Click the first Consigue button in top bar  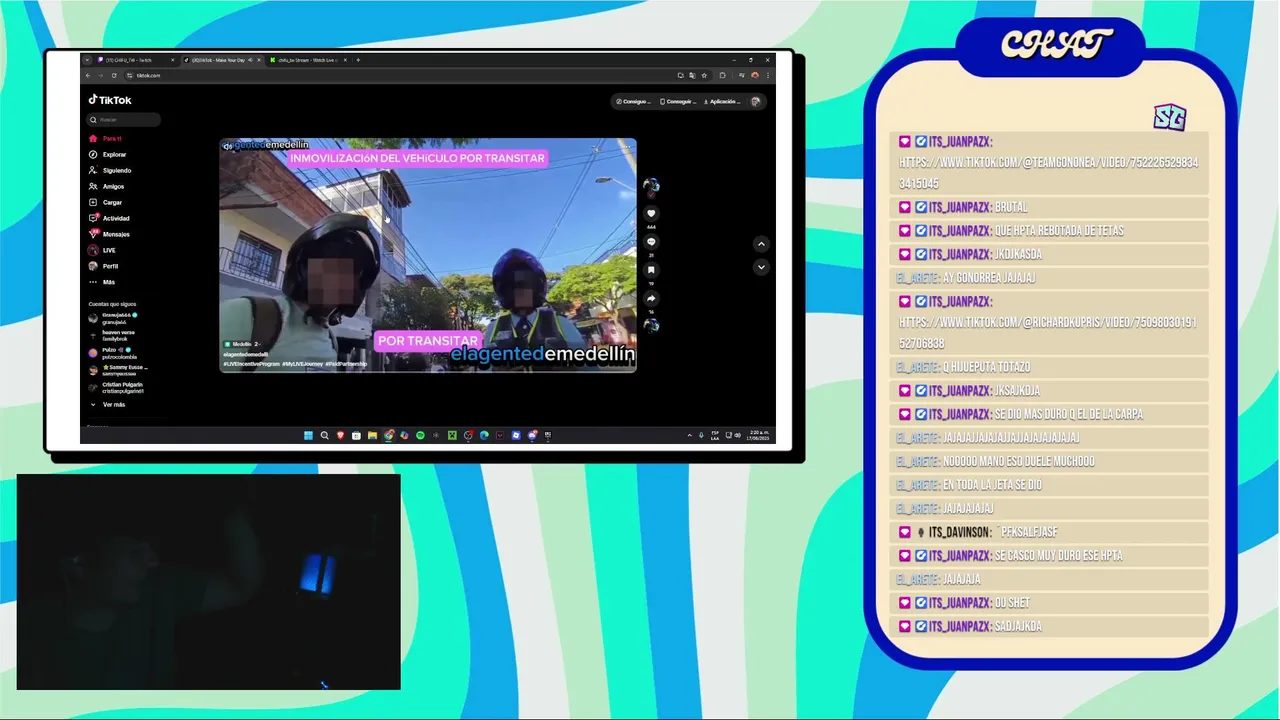(634, 102)
